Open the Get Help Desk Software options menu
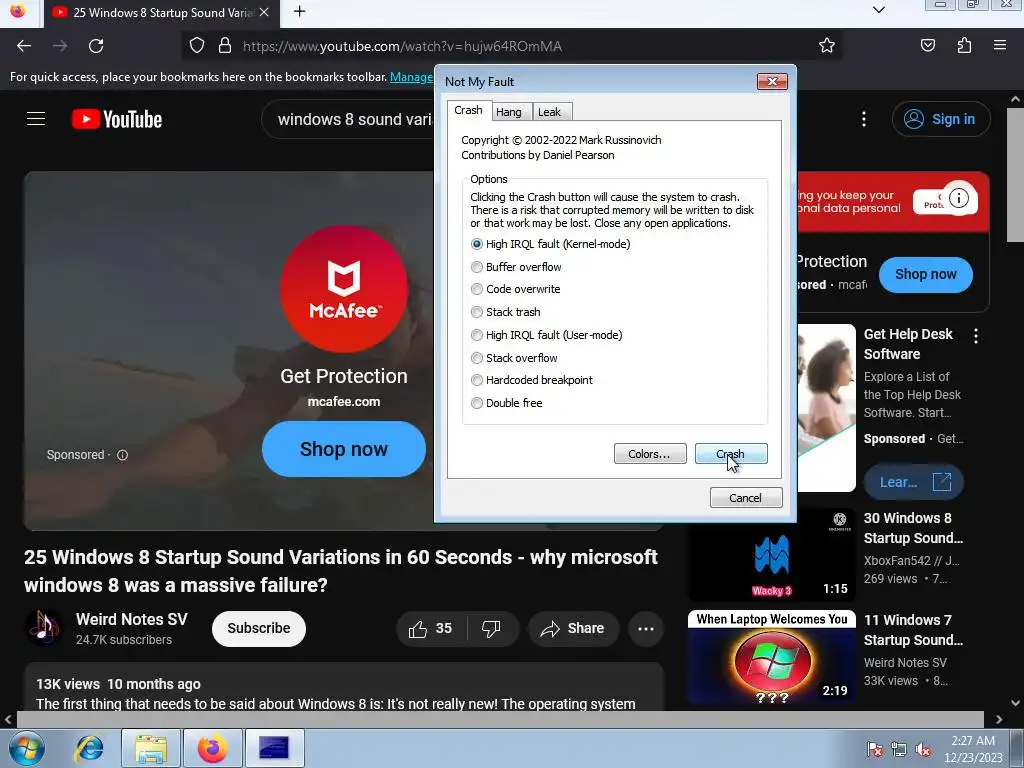The image size is (1024, 768). [976, 336]
